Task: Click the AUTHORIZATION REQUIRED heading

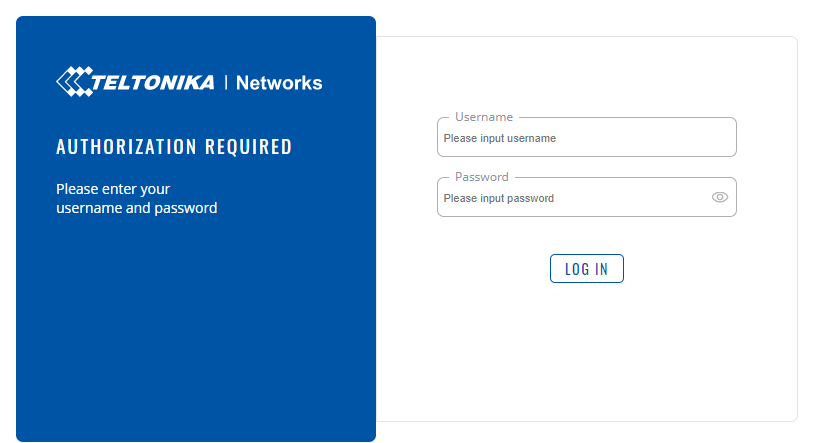Action: [x=174, y=147]
